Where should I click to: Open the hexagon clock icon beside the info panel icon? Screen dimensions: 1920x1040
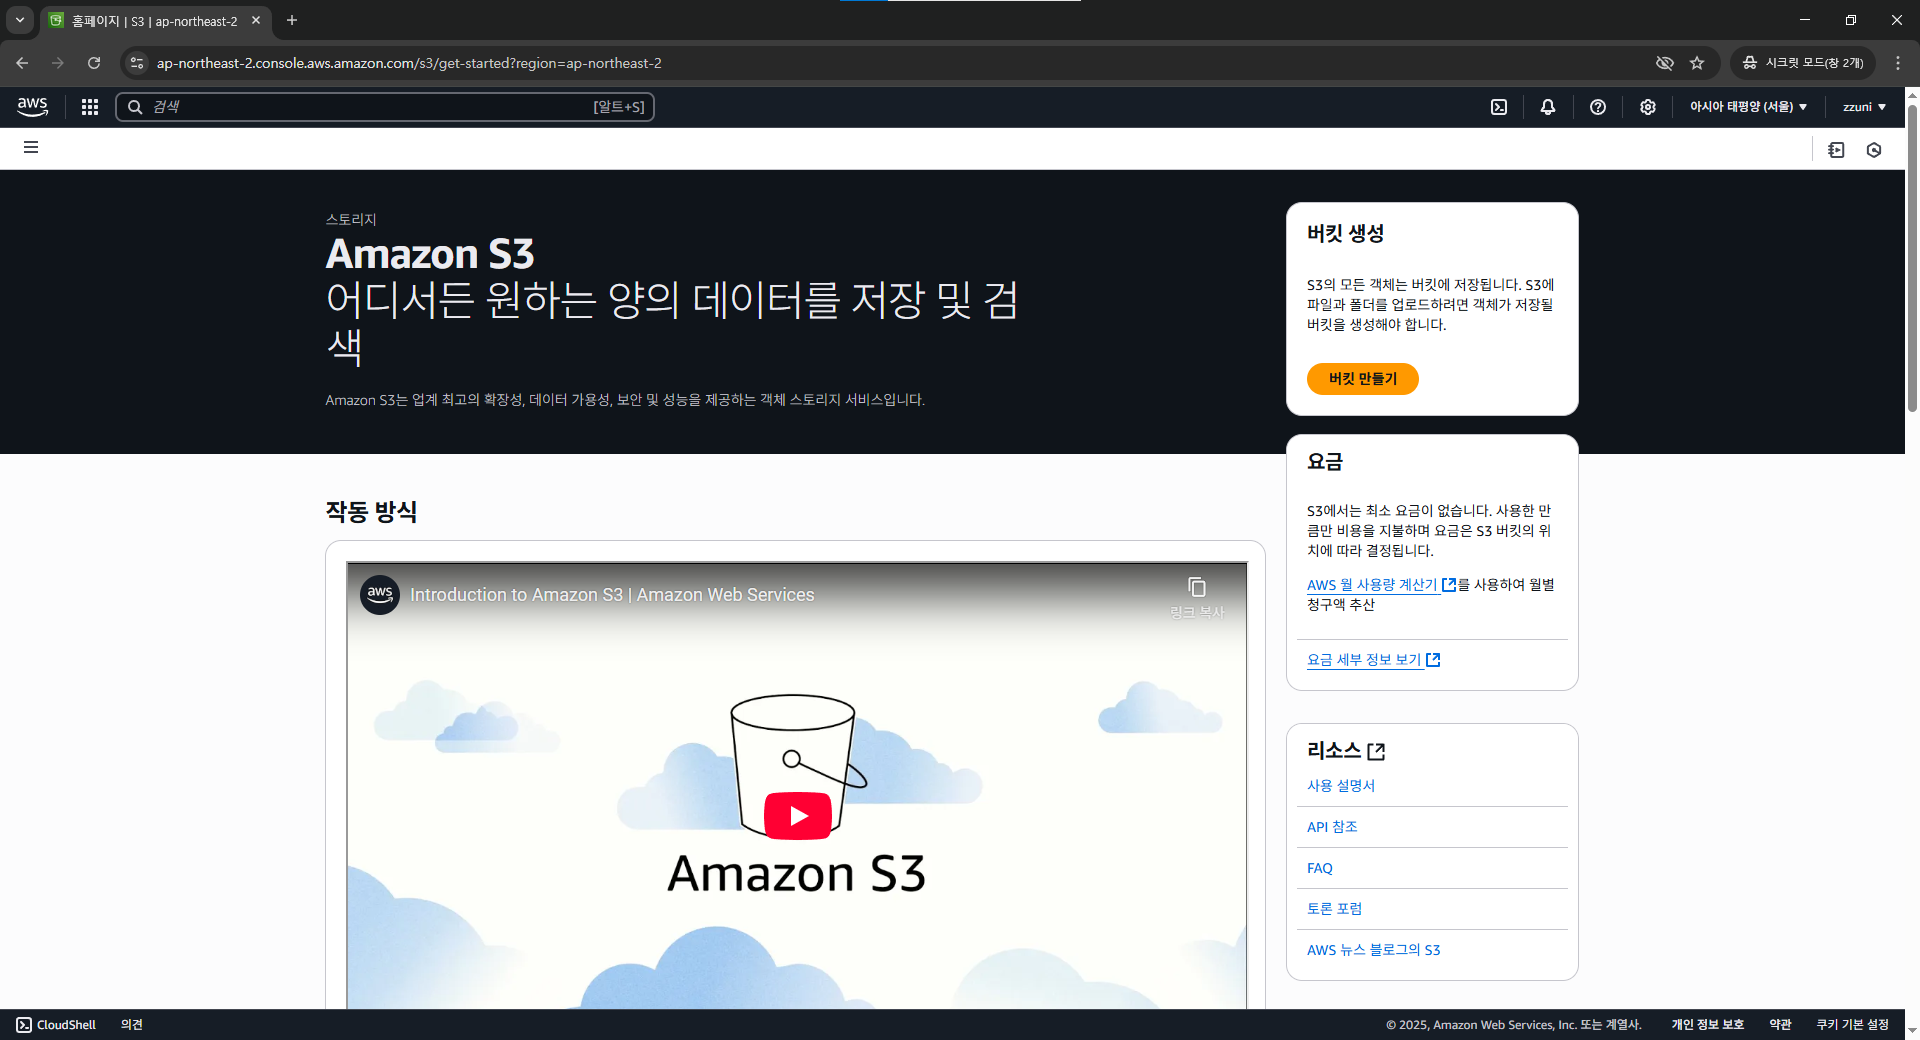click(1874, 150)
